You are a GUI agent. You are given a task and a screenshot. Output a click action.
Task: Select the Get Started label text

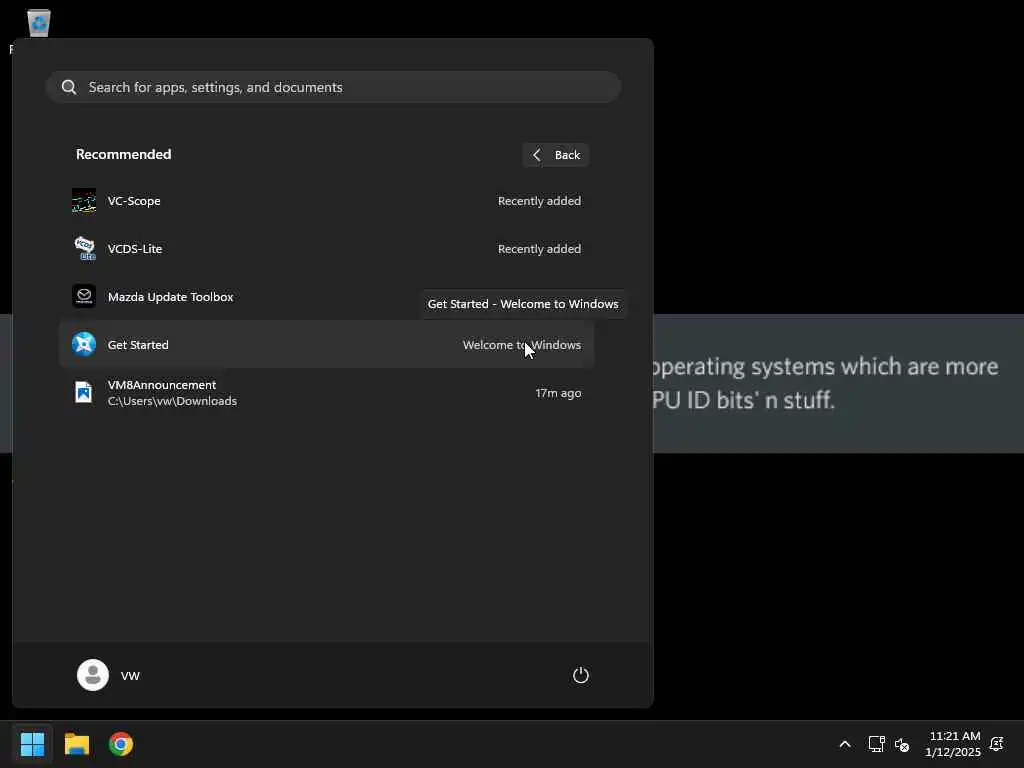[138, 345]
